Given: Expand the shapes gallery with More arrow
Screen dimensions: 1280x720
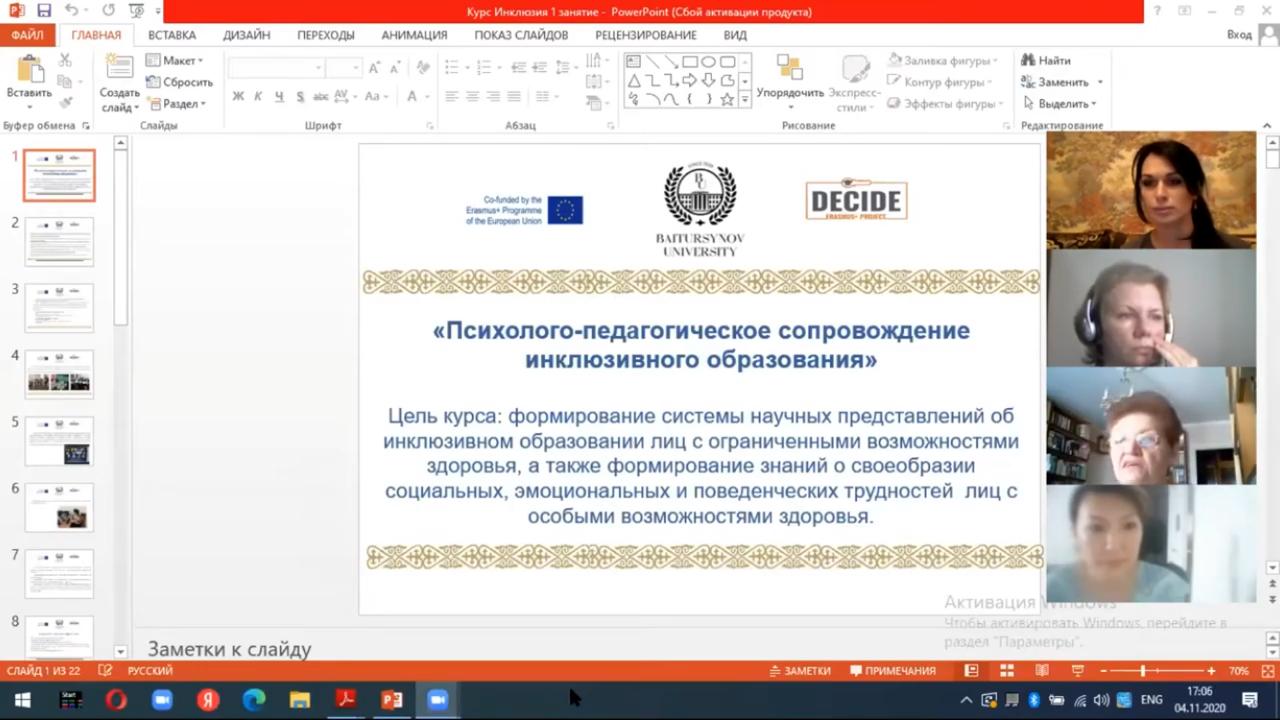Looking at the screenshot, I should [x=744, y=100].
